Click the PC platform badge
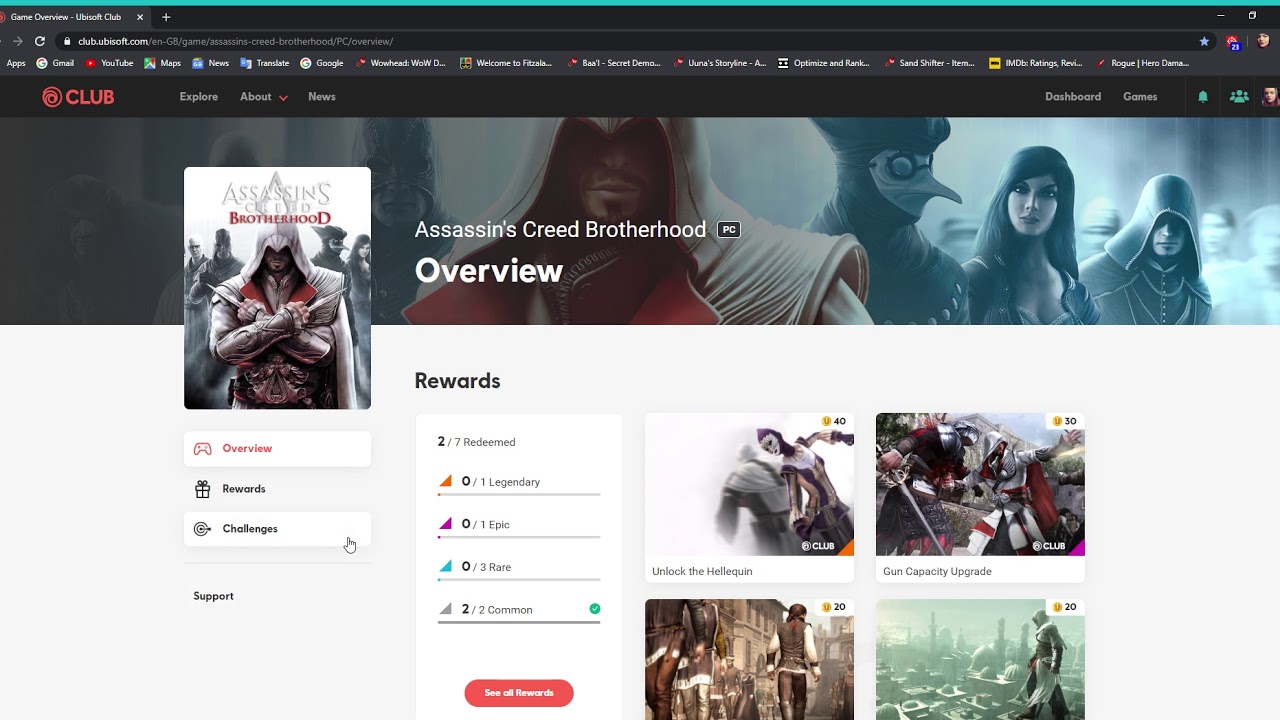 (x=729, y=230)
